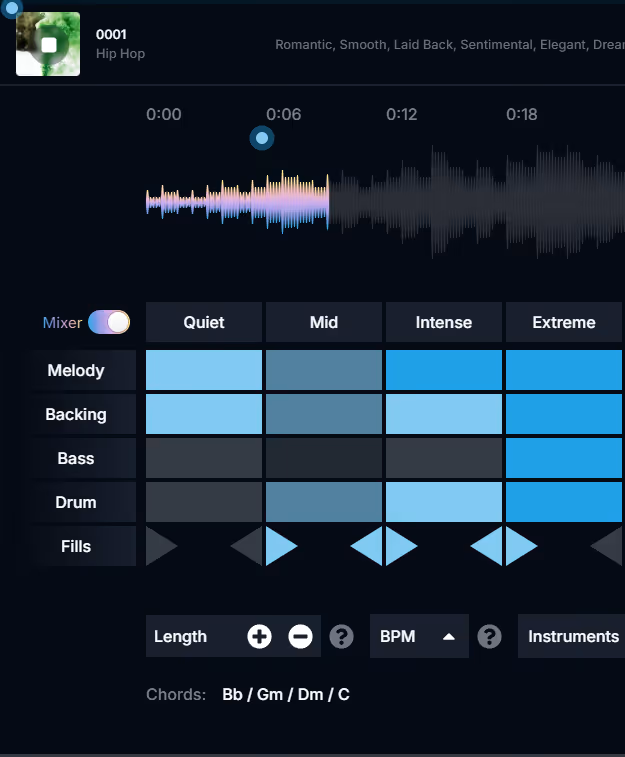
Task: Move the waveform playhead handle
Action: [262, 138]
